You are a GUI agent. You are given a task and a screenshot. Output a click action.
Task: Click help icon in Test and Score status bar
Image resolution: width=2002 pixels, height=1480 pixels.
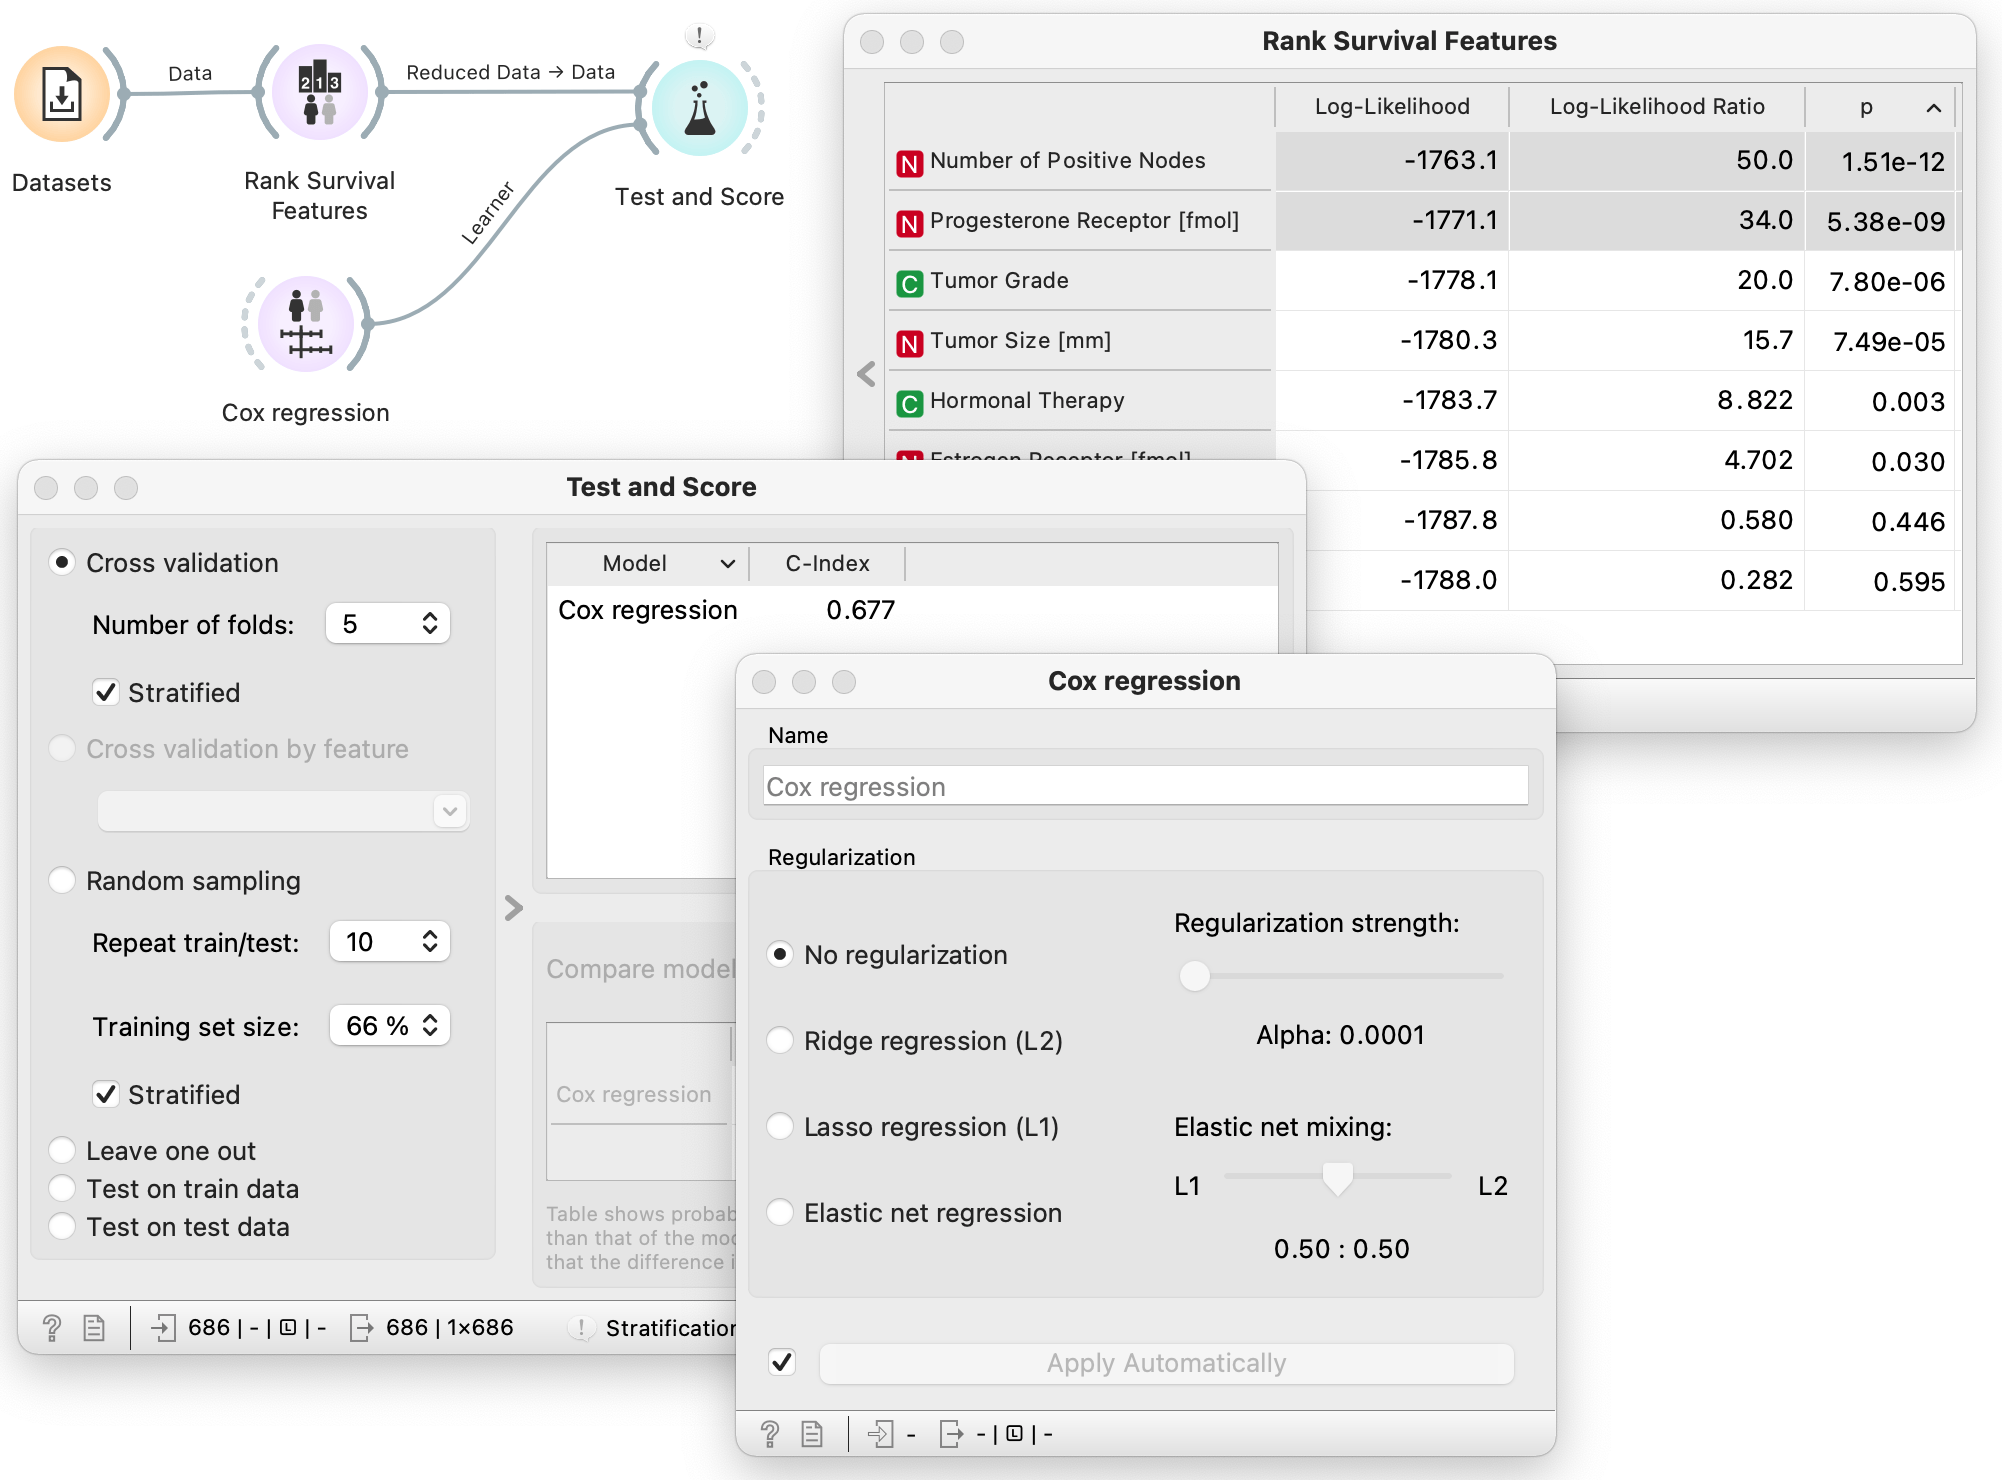[x=52, y=1327]
